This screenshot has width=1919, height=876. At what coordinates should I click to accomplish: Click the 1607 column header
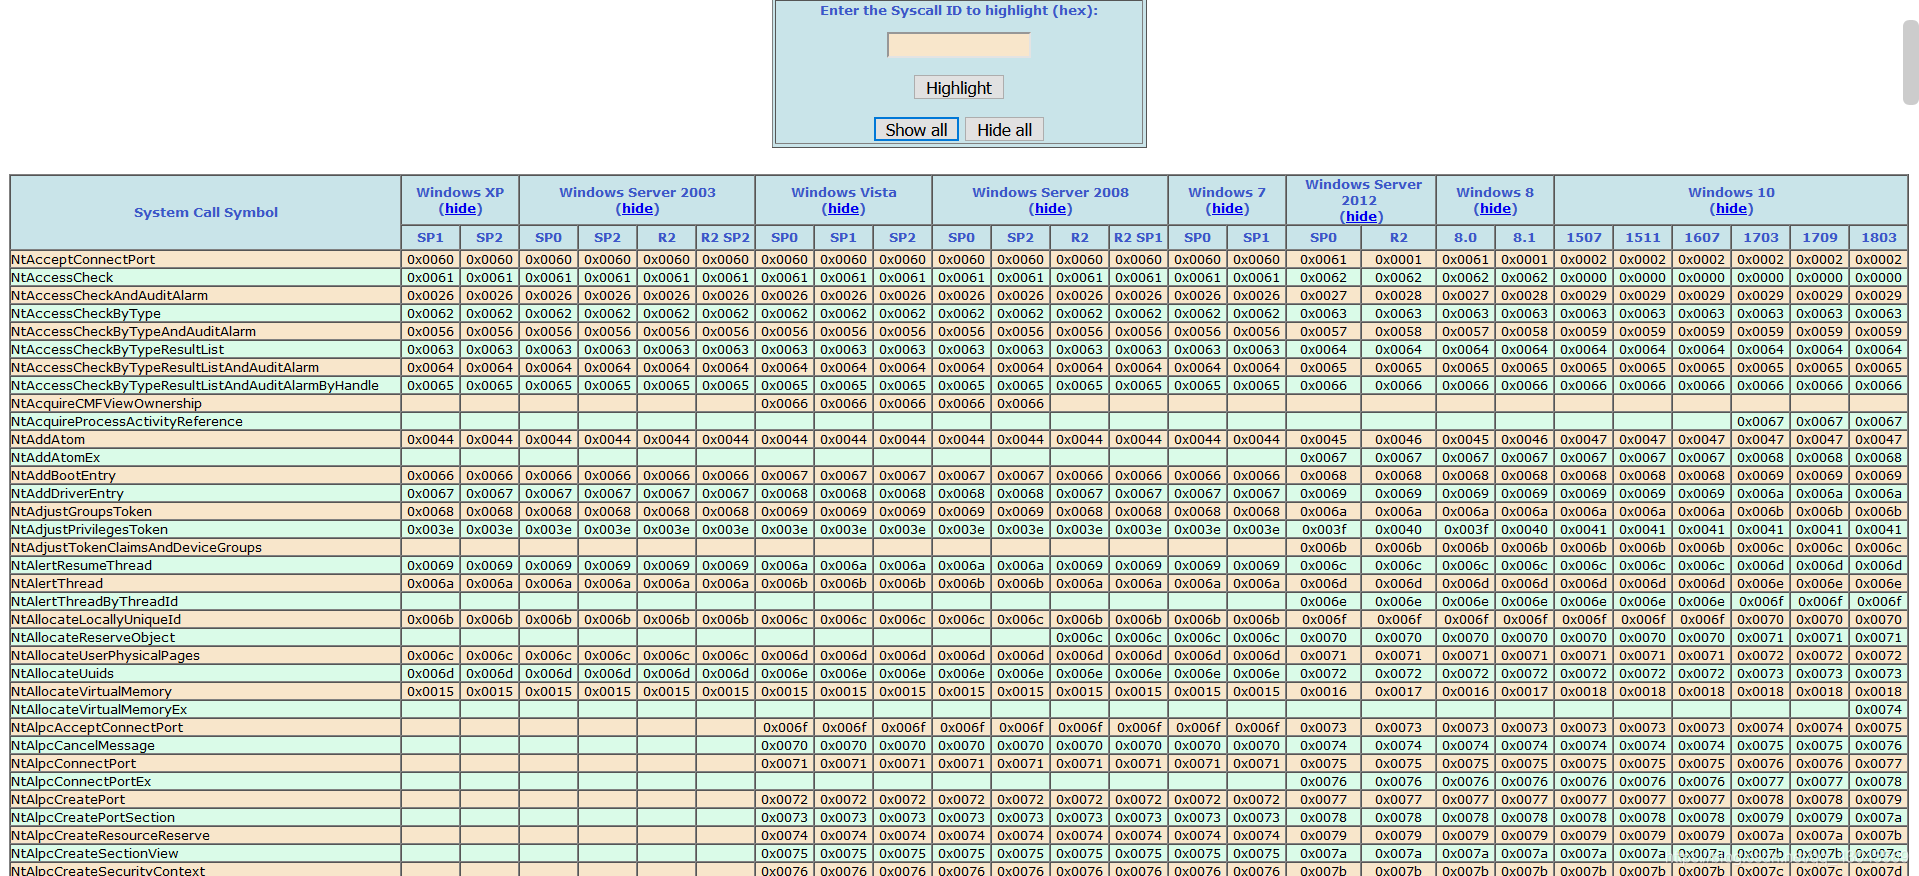[1701, 238]
